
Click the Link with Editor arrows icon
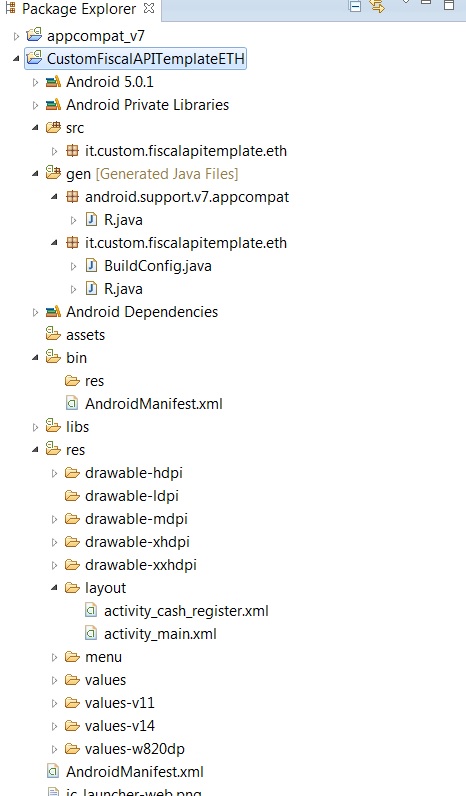point(377,5)
